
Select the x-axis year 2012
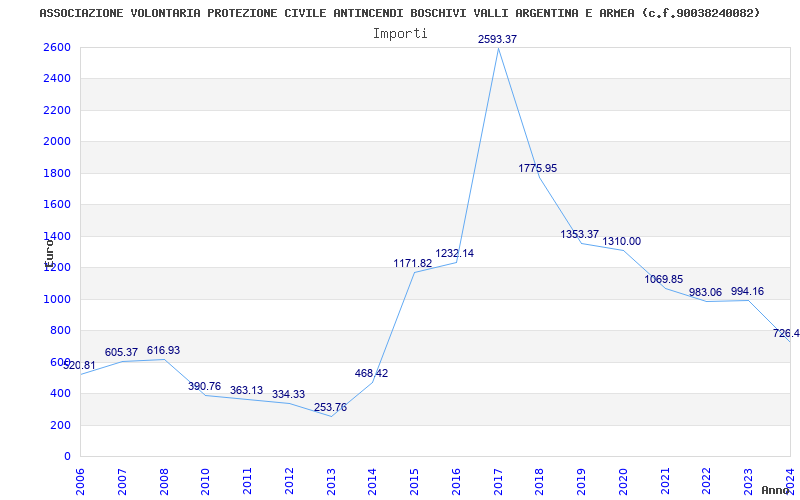289,481
